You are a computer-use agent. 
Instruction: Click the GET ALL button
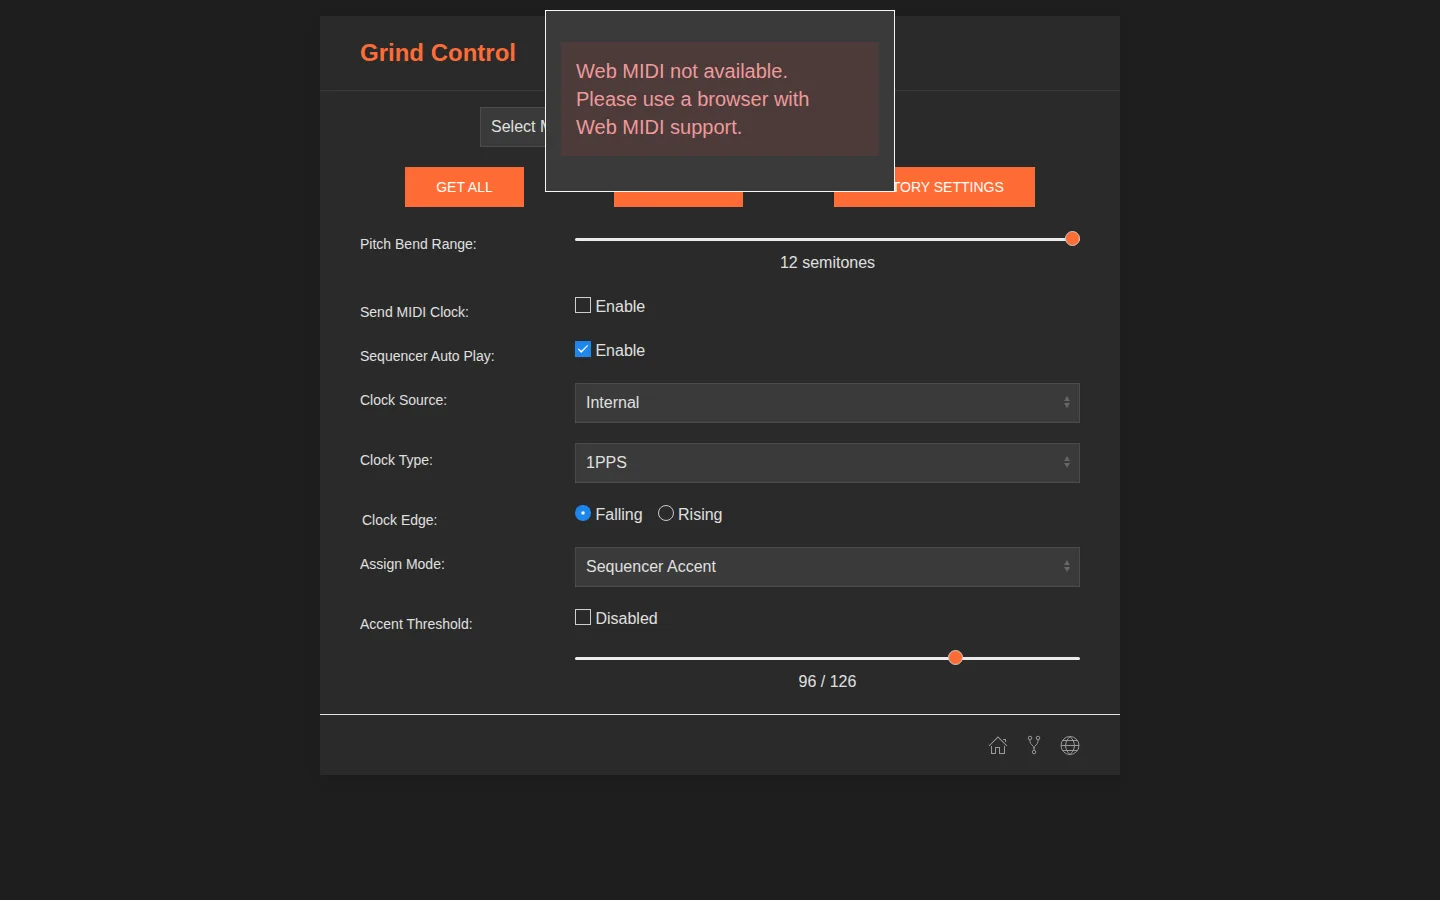point(464,187)
